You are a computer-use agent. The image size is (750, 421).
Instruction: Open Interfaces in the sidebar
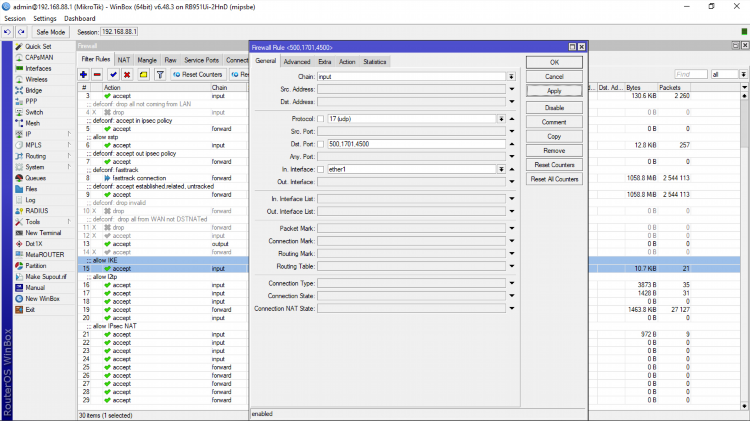(x=38, y=68)
